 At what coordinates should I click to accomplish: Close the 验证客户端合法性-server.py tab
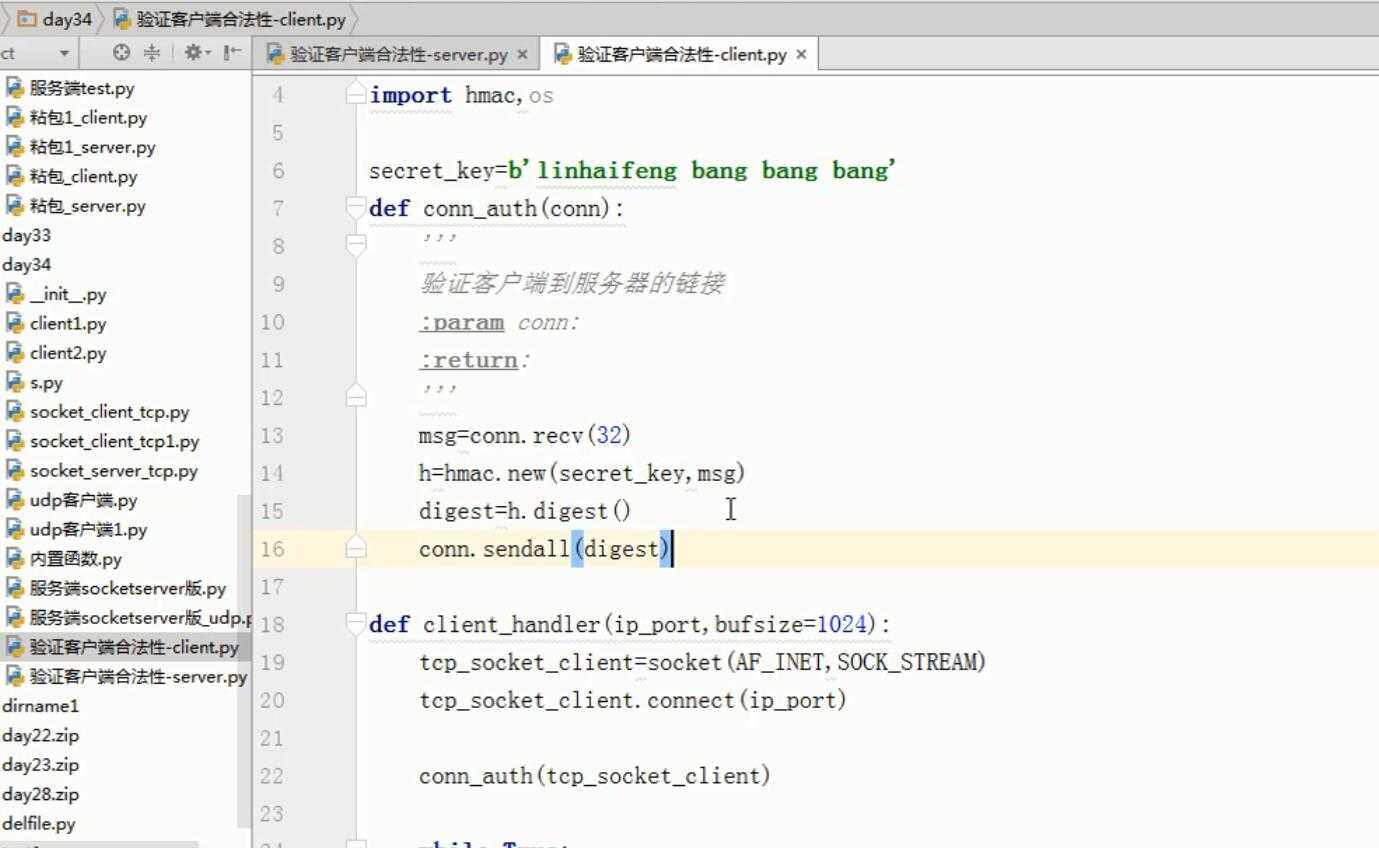[x=522, y=55]
